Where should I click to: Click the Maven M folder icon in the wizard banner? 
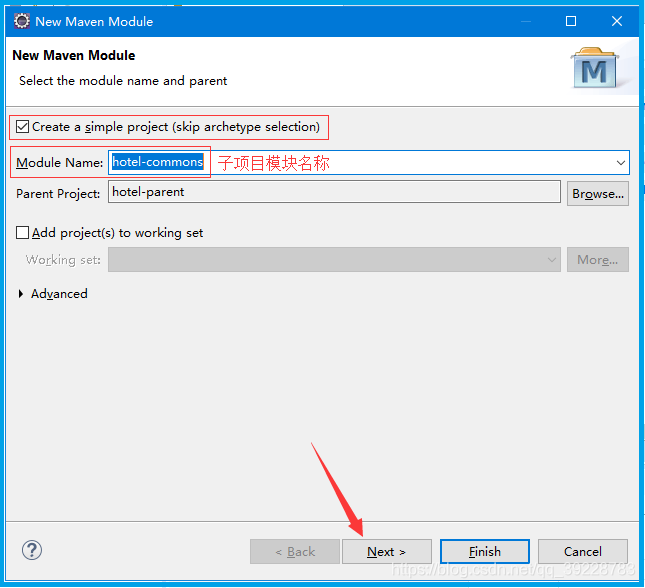pos(594,68)
